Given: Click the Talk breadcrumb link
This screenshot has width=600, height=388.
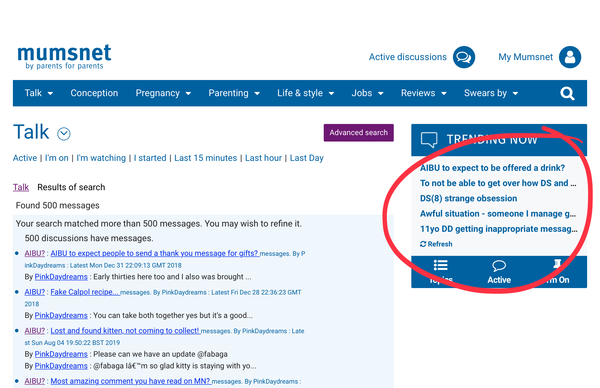Looking at the screenshot, I should (x=21, y=187).
